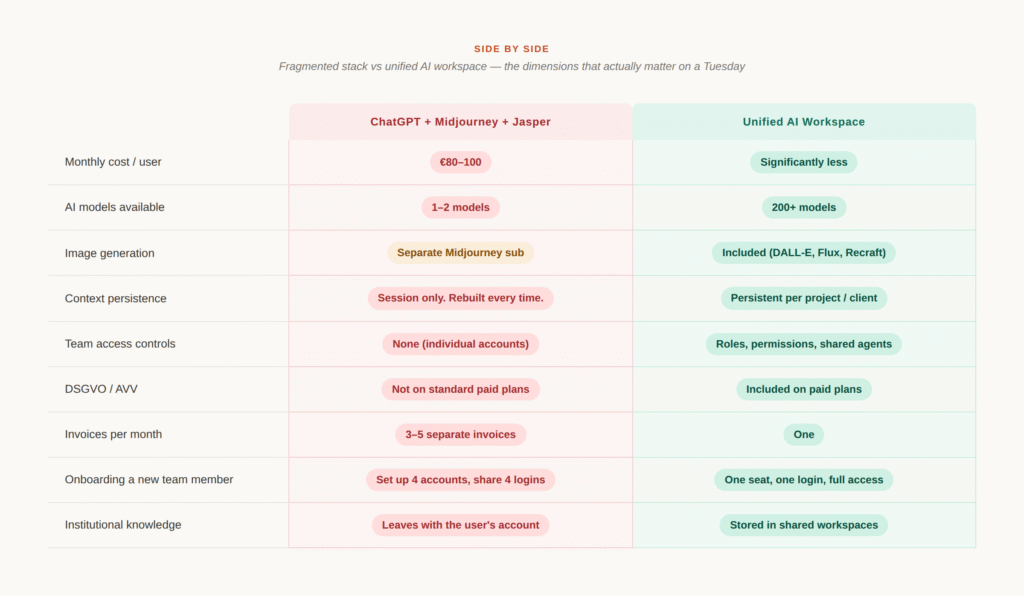Click the "Separate Midjourney sub" yellow pill
Screen dimensions: 1024x596
pos(460,253)
